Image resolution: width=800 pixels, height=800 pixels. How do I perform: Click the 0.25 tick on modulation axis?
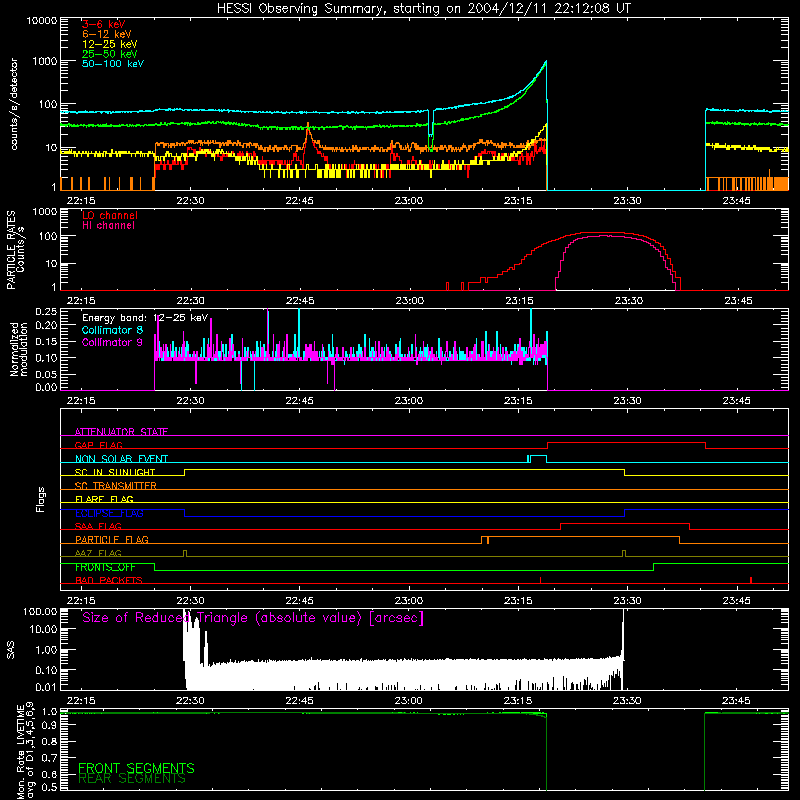[46, 312]
